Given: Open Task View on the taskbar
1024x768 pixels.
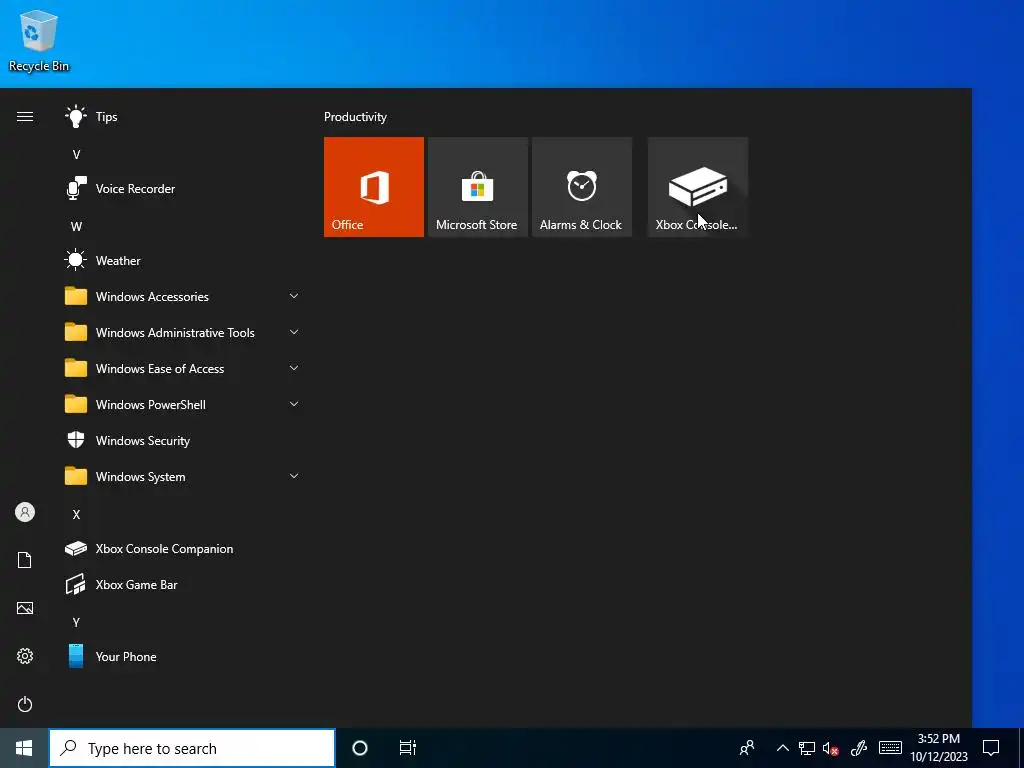Looking at the screenshot, I should (408, 748).
